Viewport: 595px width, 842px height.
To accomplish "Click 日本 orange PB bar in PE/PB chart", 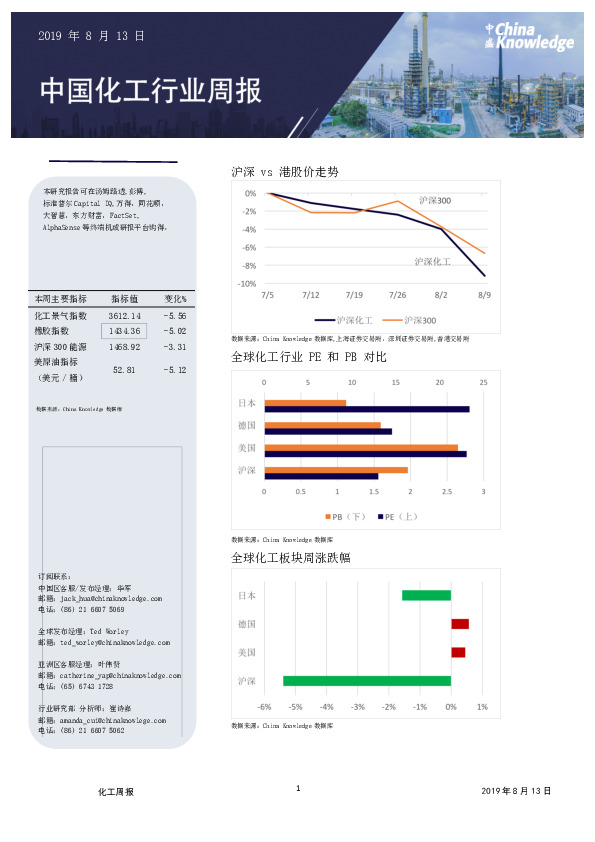I will [306, 403].
